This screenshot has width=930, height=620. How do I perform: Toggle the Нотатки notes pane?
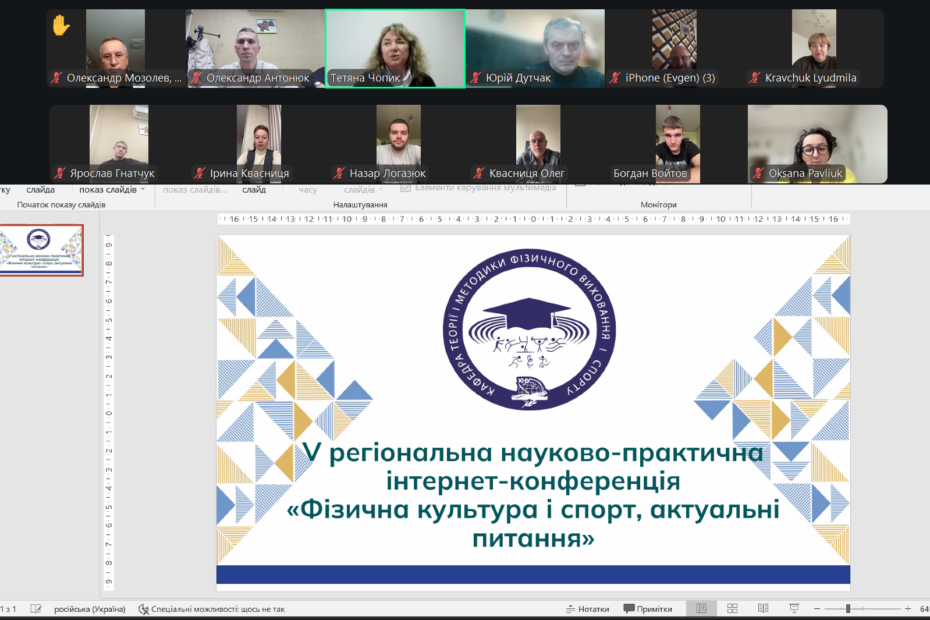[587, 608]
